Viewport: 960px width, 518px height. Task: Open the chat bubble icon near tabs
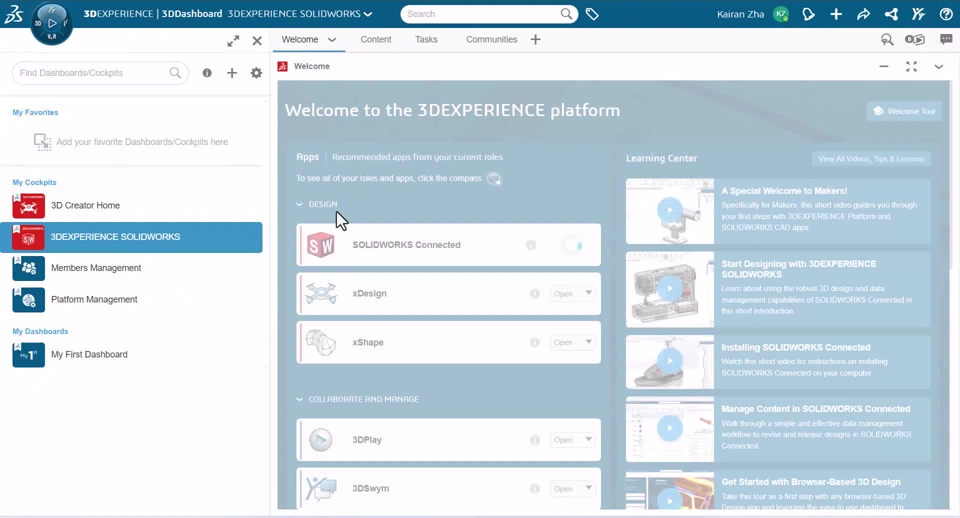click(x=946, y=39)
